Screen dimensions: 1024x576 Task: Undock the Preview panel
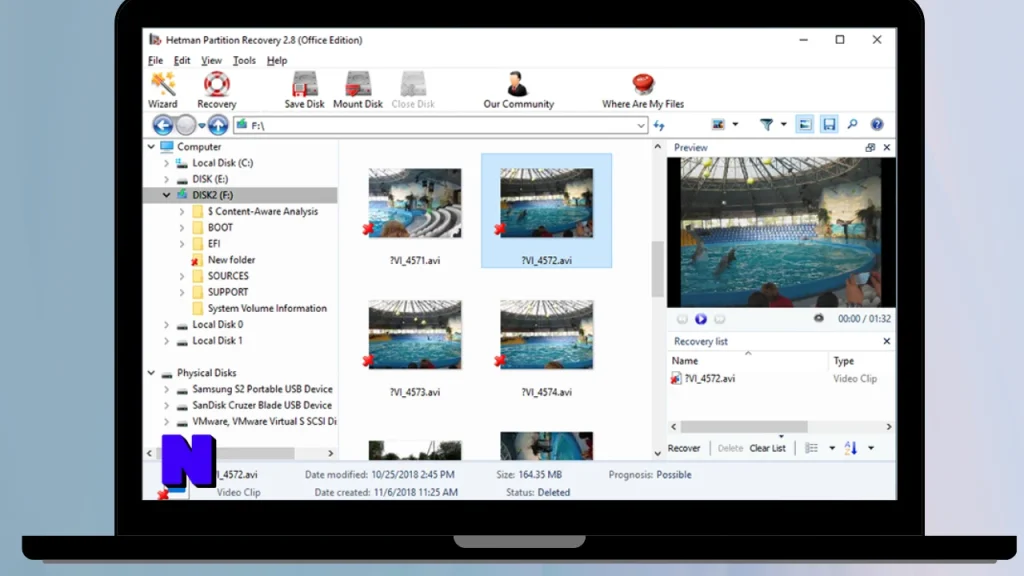(870, 148)
